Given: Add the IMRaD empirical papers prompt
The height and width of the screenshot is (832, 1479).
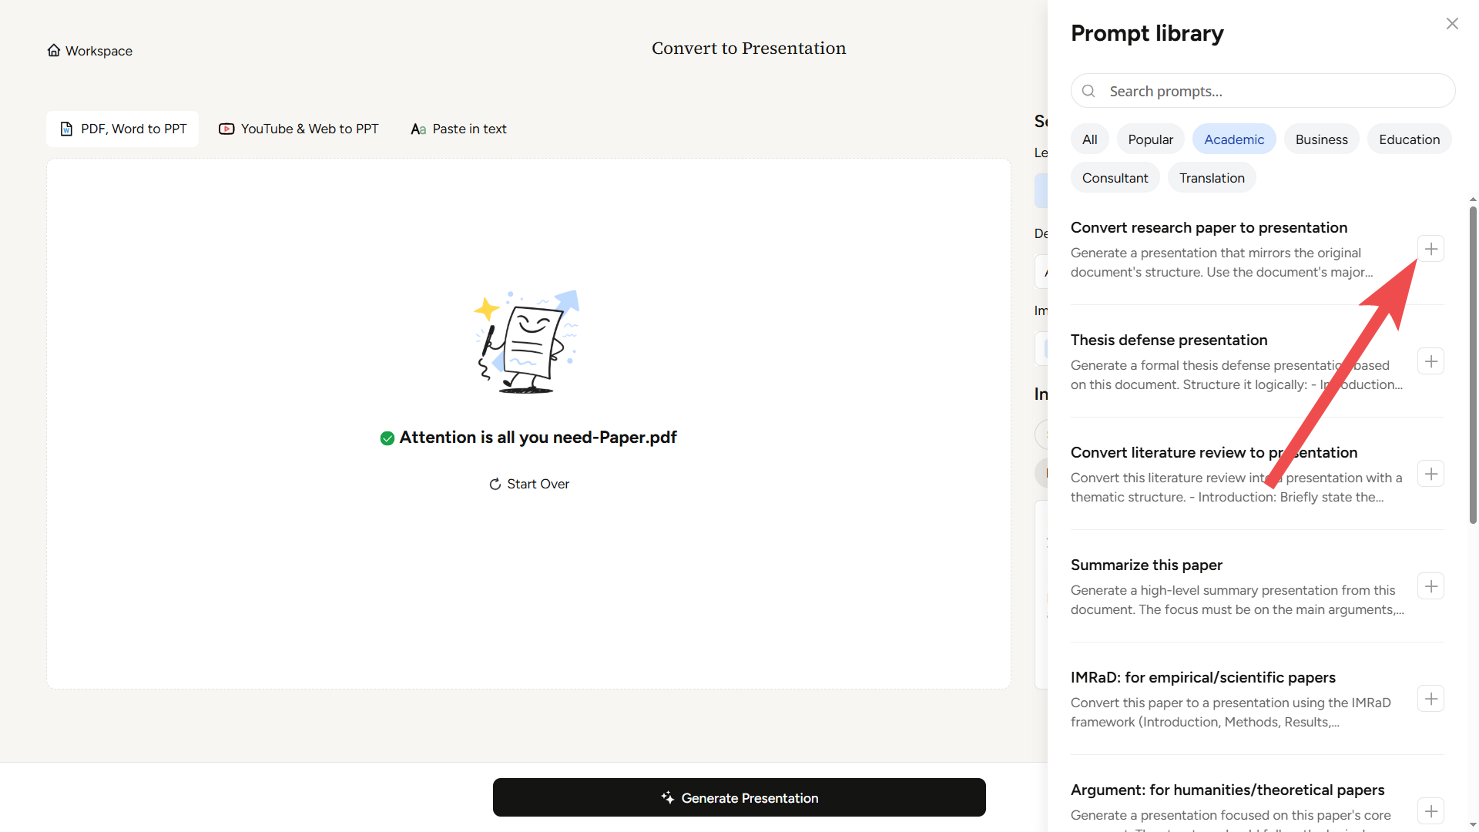Looking at the screenshot, I should [x=1431, y=699].
